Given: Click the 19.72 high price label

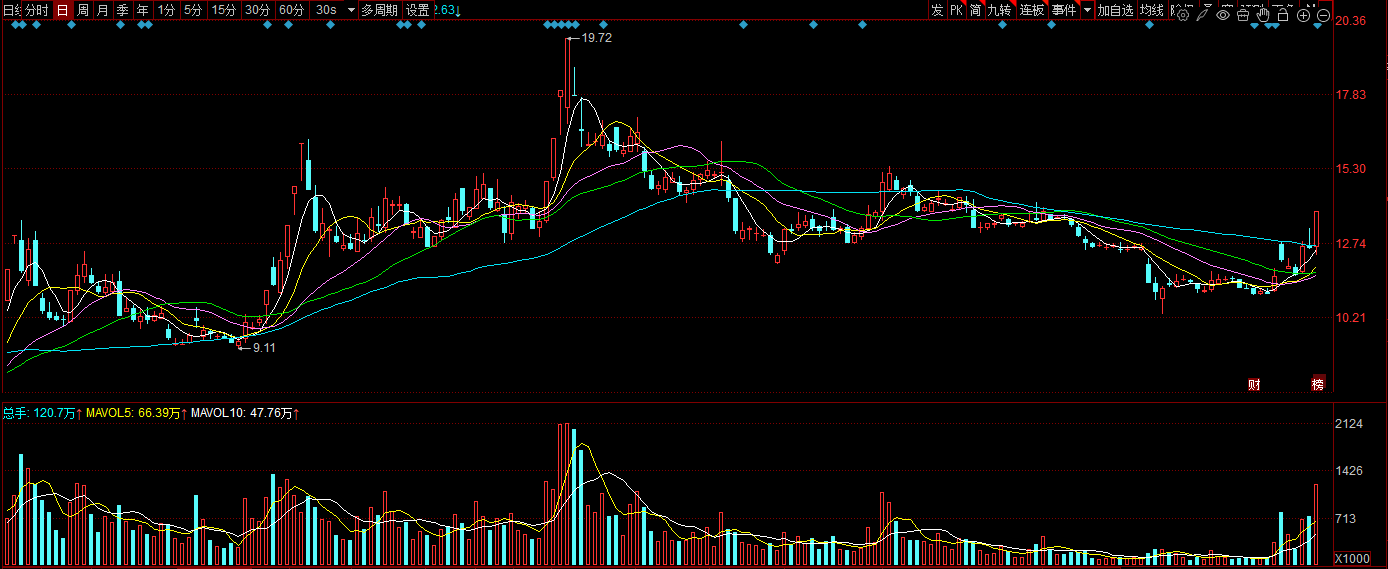Looking at the screenshot, I should tap(596, 37).
